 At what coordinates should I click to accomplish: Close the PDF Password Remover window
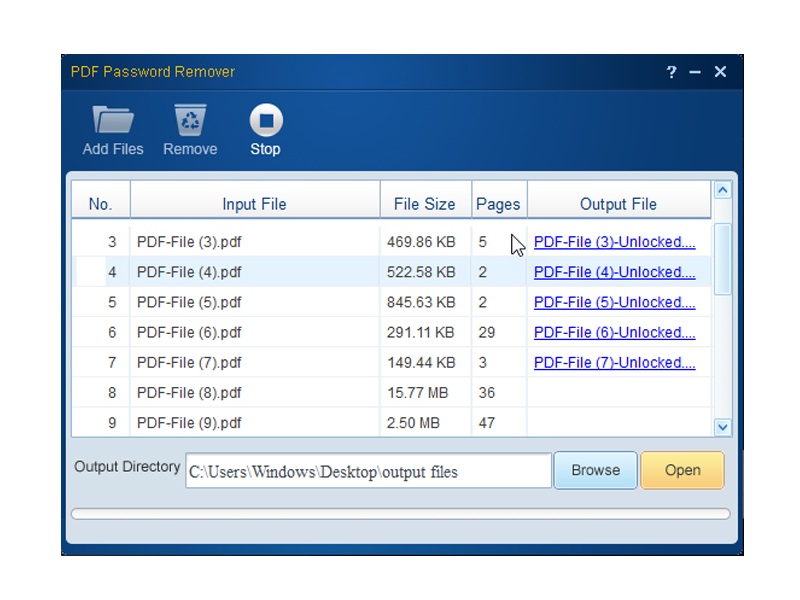(x=720, y=71)
